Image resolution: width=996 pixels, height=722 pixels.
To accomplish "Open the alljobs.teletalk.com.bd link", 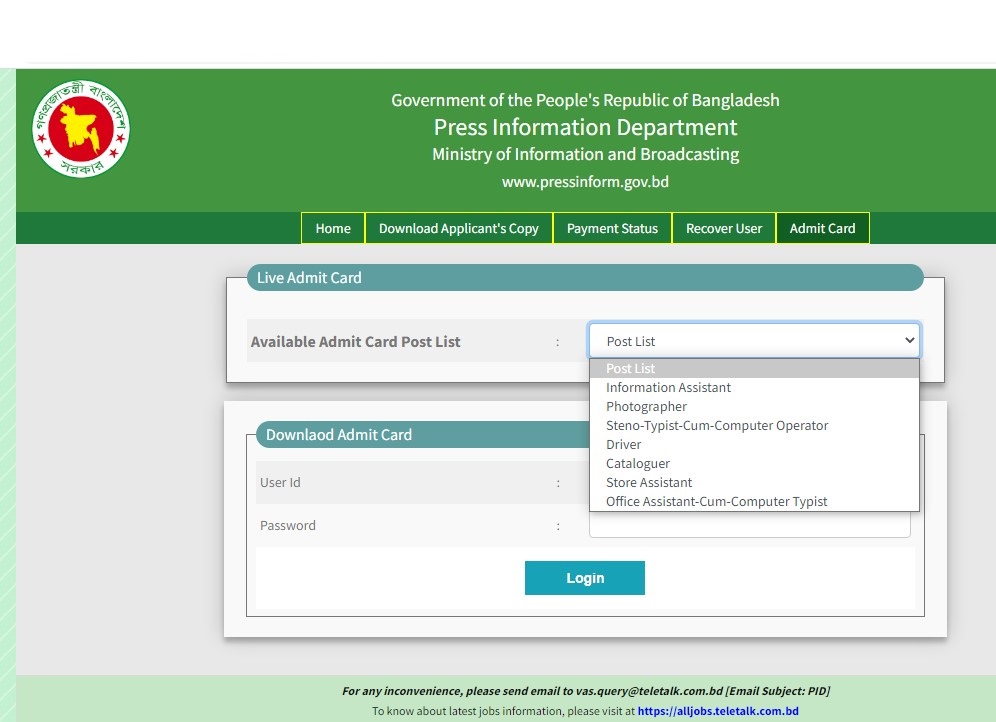I will [717, 711].
